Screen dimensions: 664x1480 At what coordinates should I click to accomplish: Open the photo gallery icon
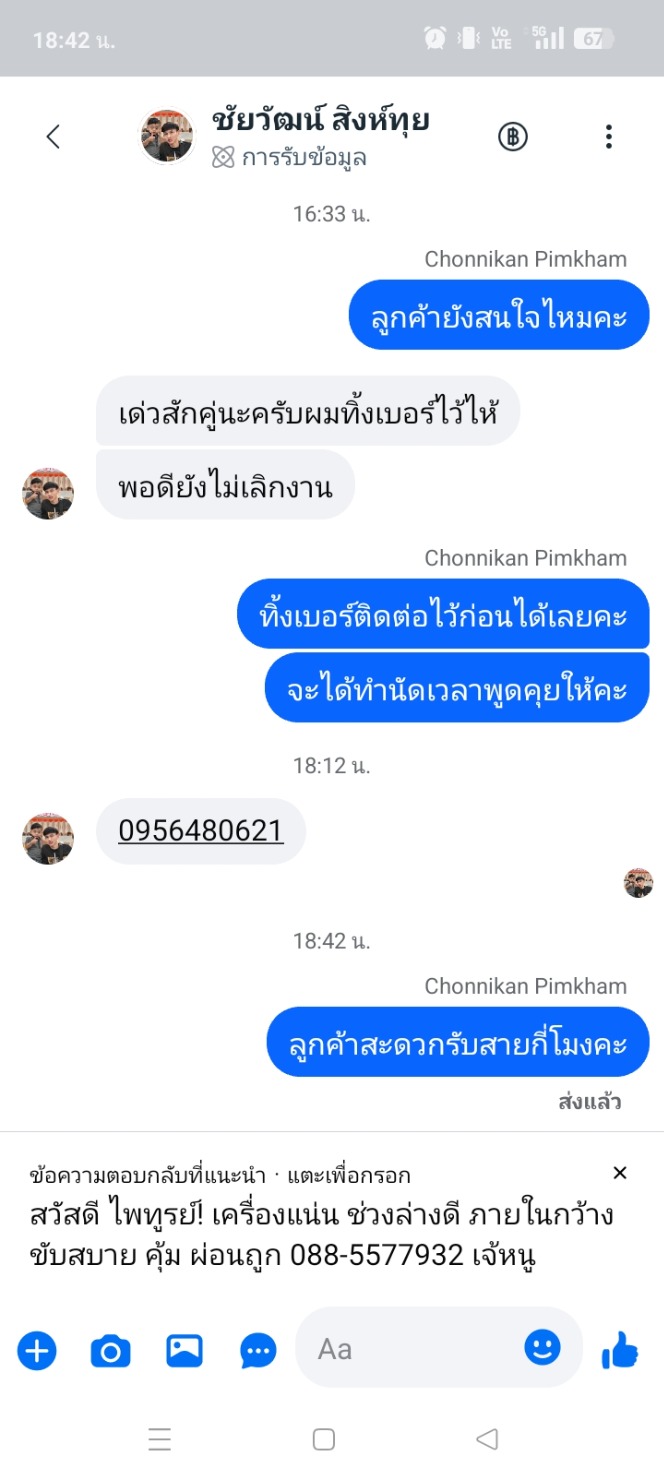[185, 1351]
